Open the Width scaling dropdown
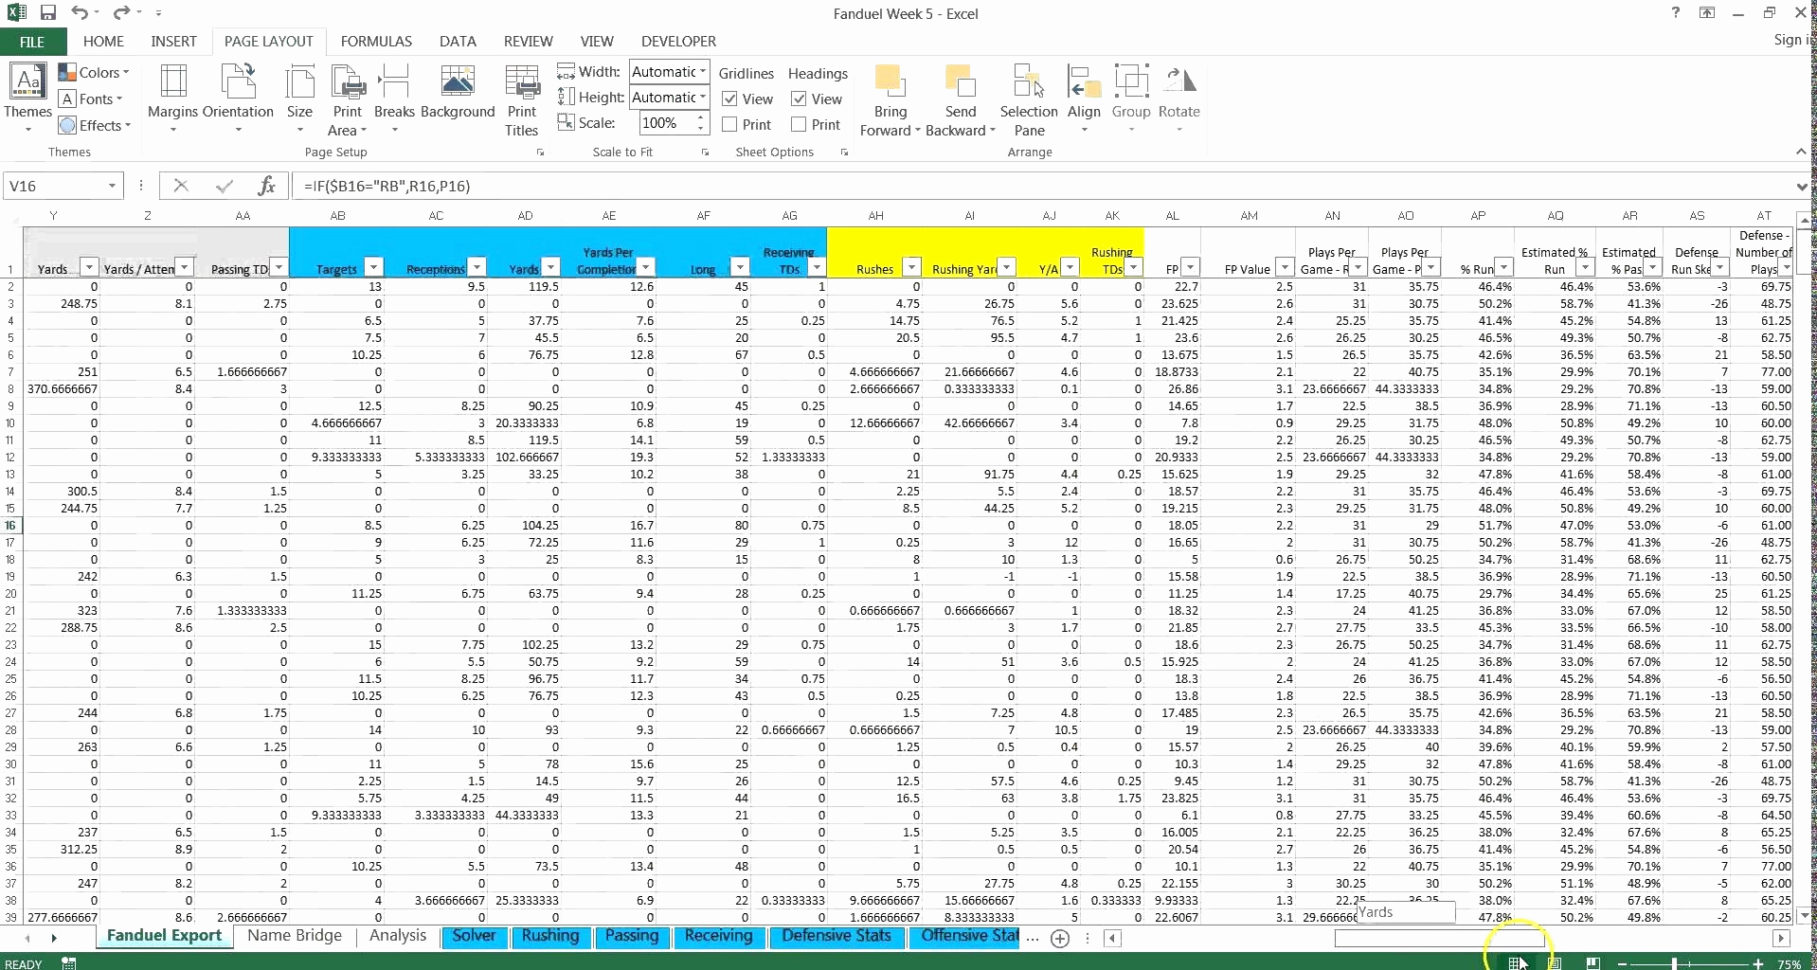 coord(702,72)
